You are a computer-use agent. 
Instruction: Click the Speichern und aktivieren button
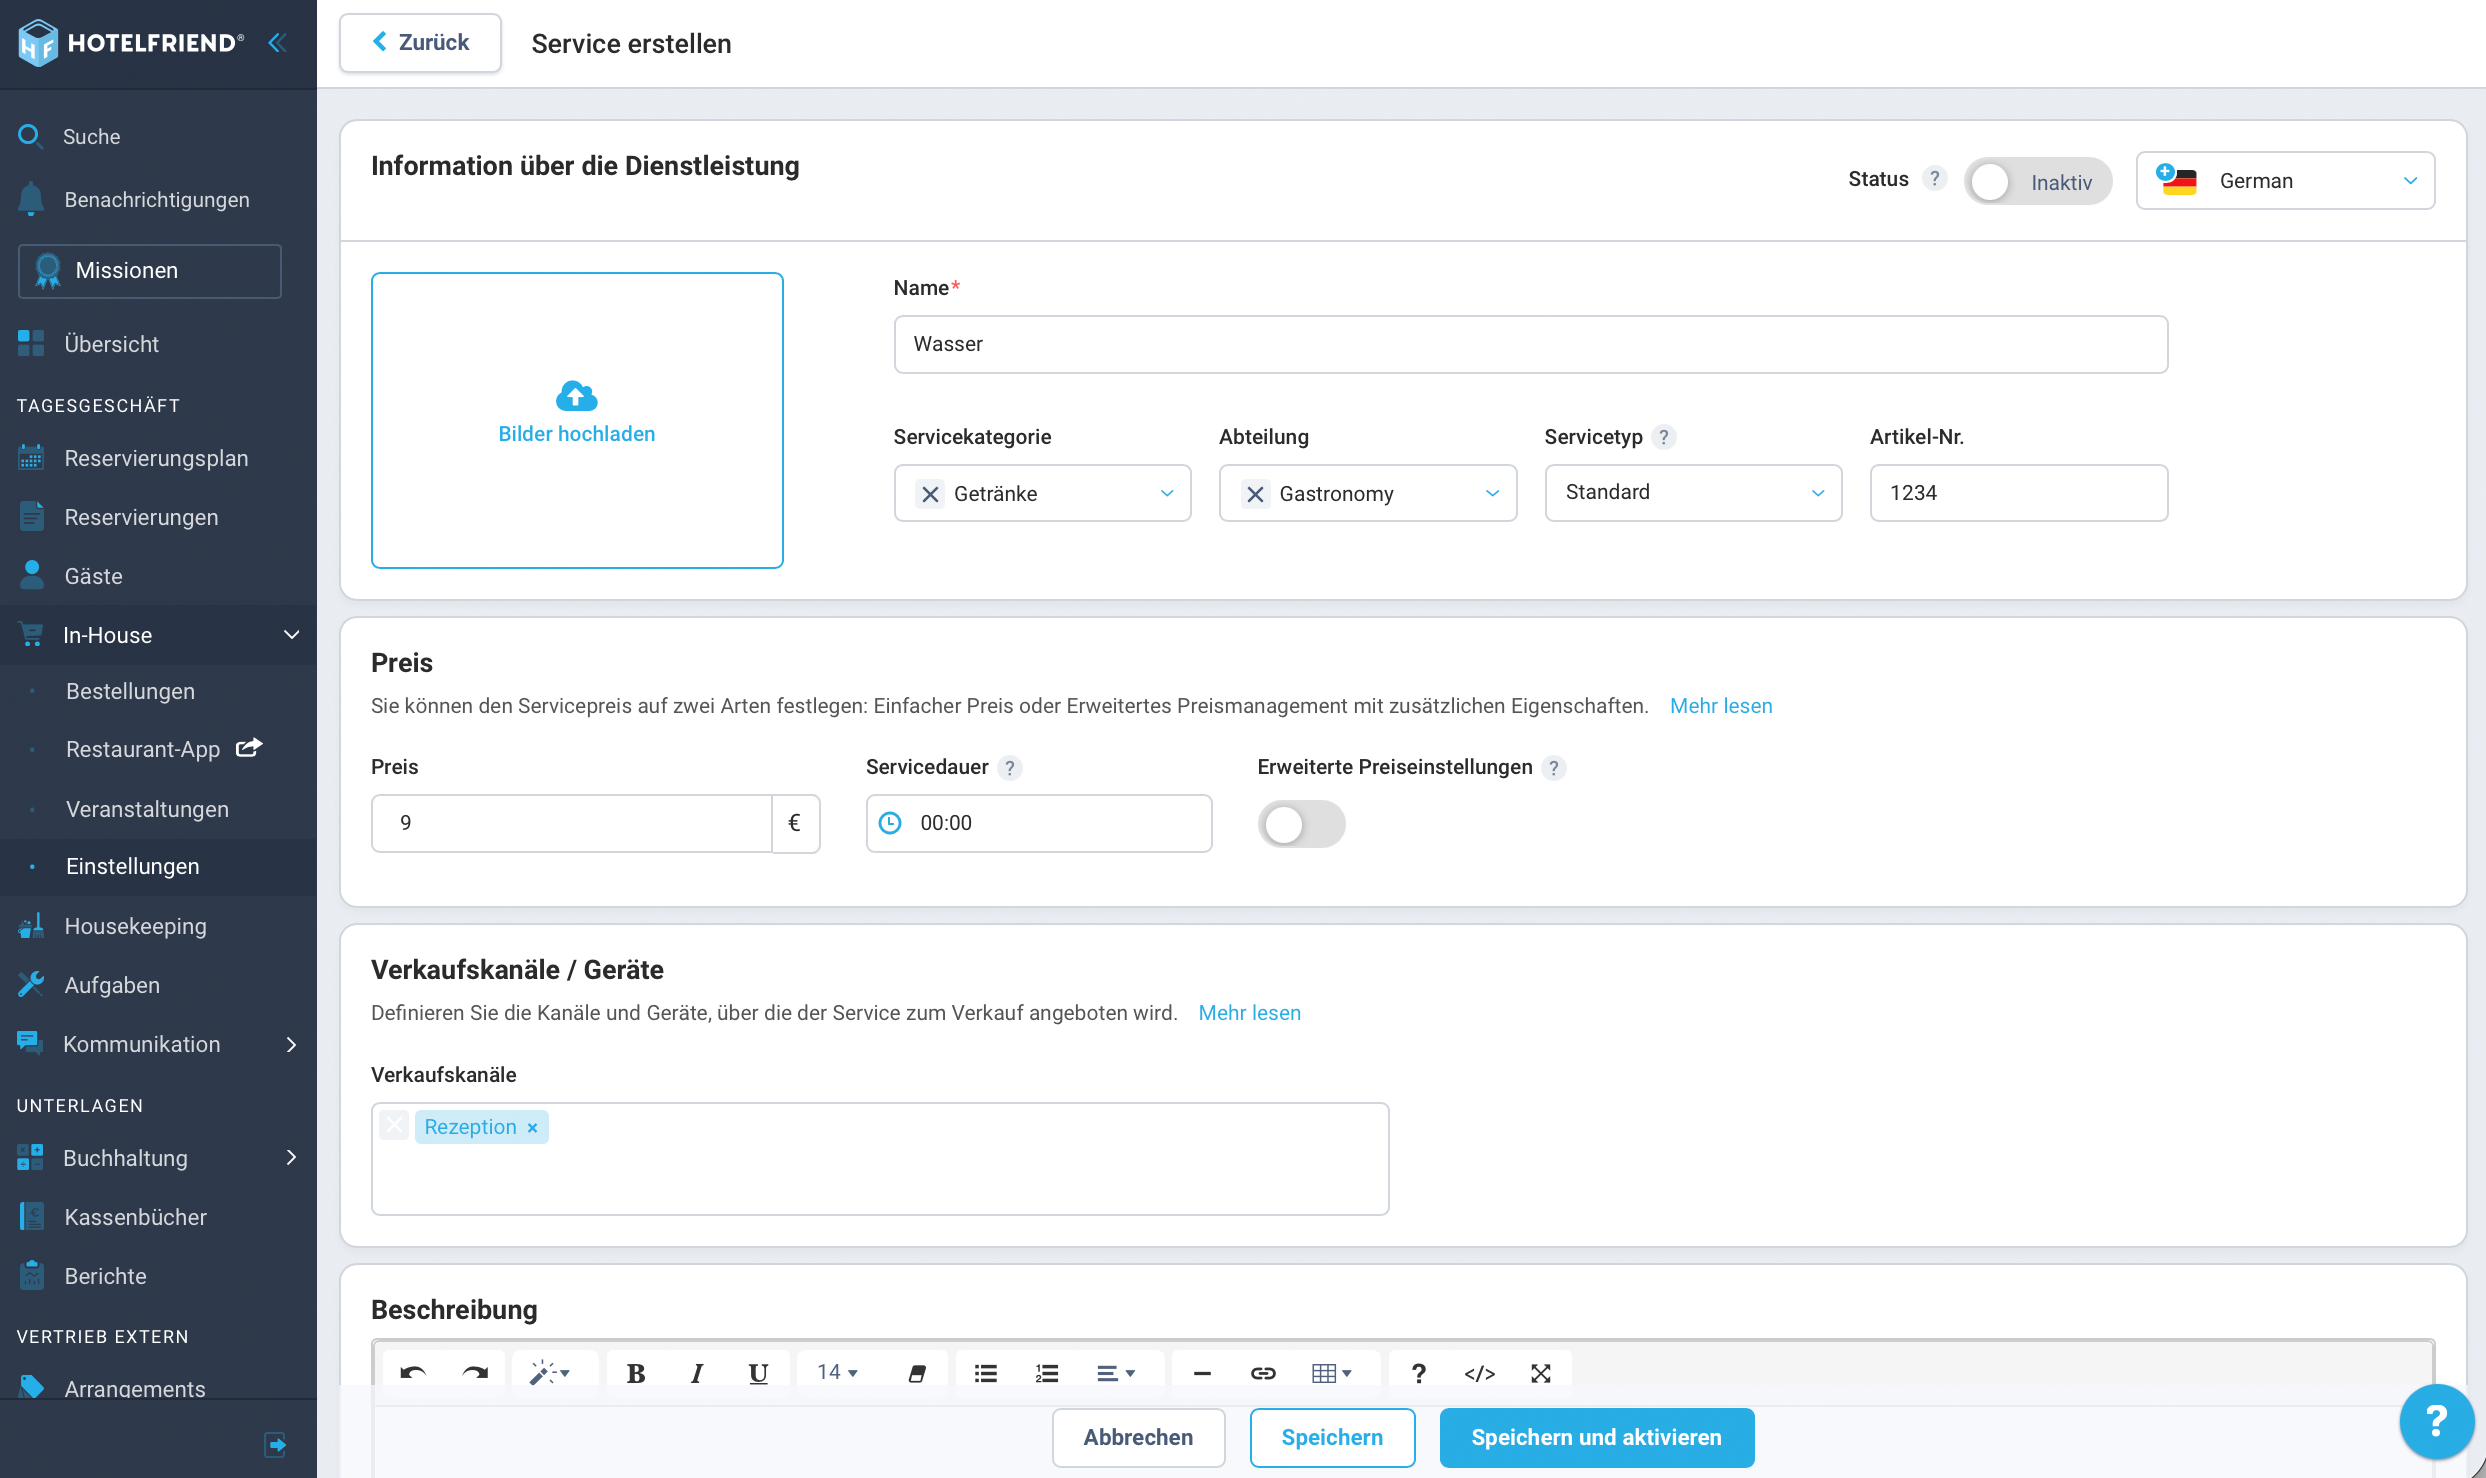point(1596,1437)
